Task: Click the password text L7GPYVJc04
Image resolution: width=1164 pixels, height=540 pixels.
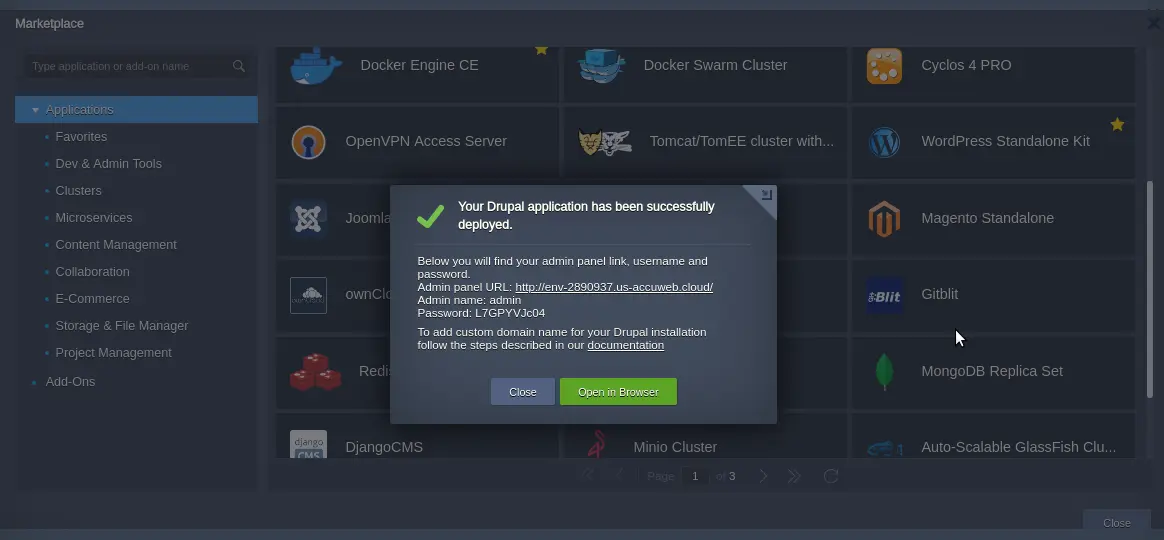Action: click(x=510, y=313)
